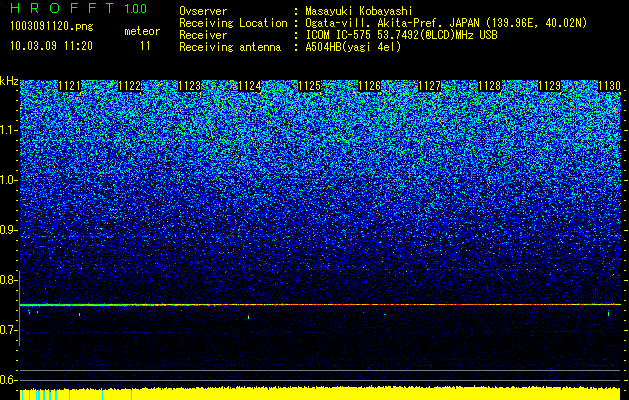Click the 1124 time marker

pyautogui.click(x=250, y=86)
